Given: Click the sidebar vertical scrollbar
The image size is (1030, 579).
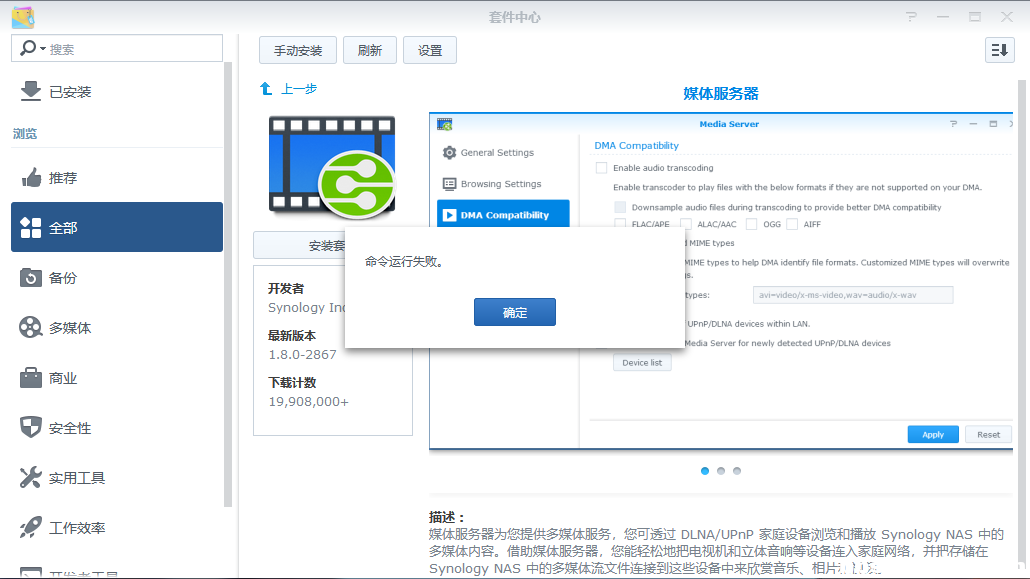Looking at the screenshot, I should (228, 284).
